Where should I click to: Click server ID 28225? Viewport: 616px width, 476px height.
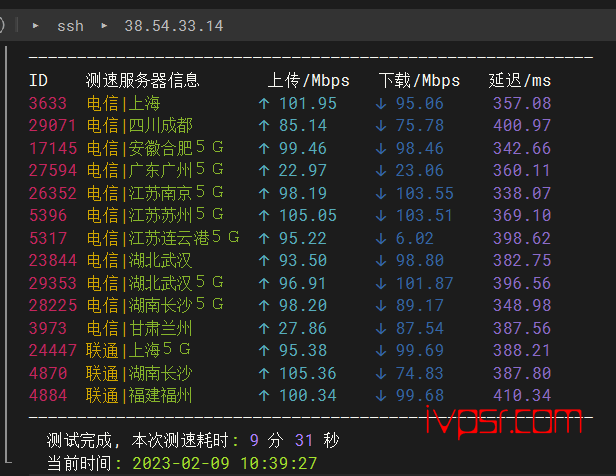click(53, 305)
